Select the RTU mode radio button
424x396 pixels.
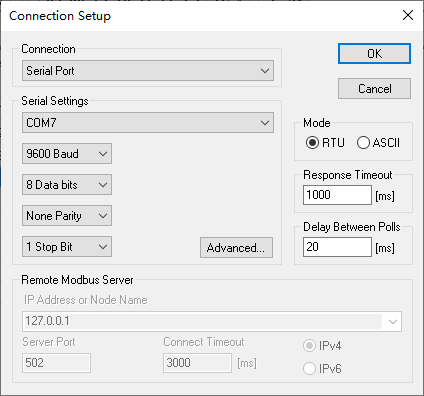(312, 143)
